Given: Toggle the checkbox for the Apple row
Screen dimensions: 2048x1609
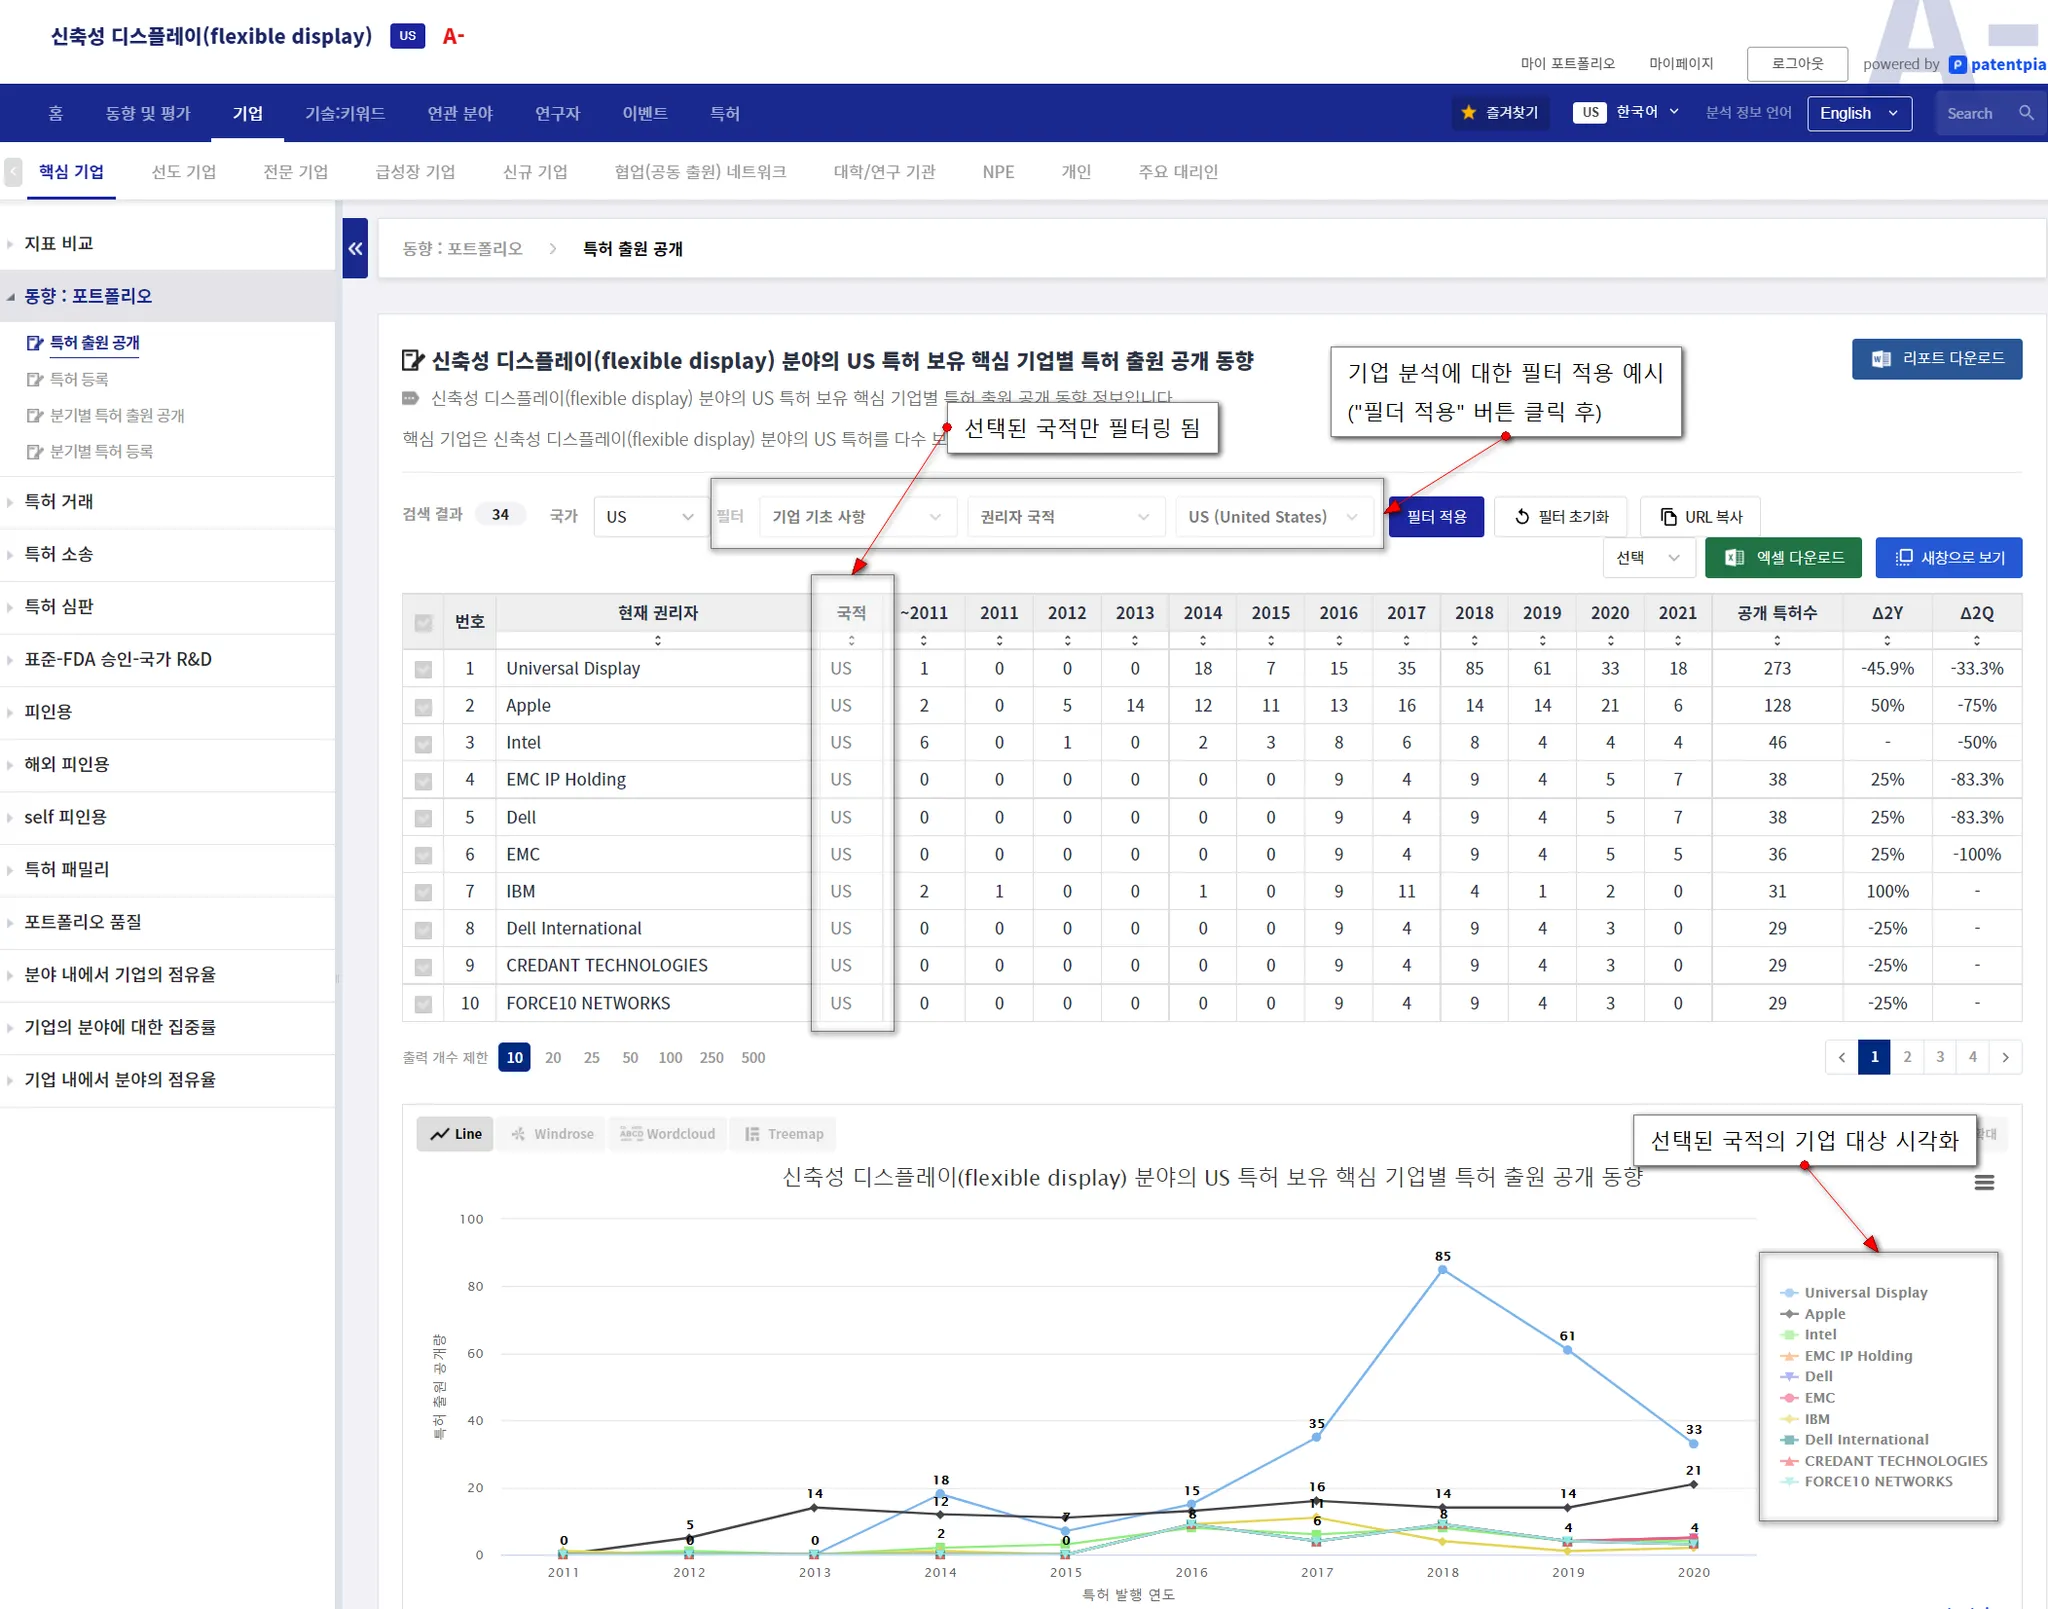Looking at the screenshot, I should (x=423, y=706).
